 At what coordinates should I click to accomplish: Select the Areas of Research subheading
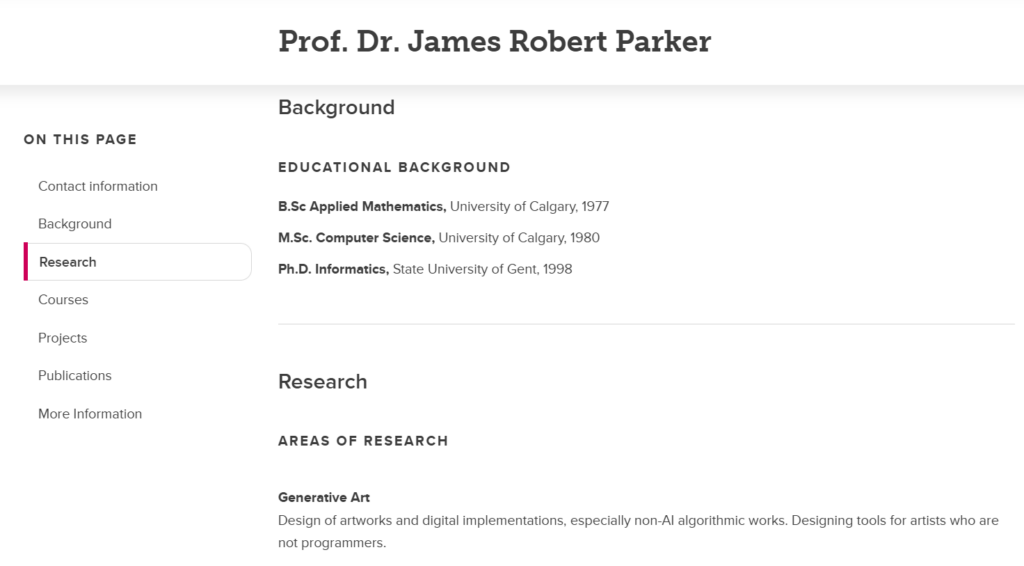point(363,440)
